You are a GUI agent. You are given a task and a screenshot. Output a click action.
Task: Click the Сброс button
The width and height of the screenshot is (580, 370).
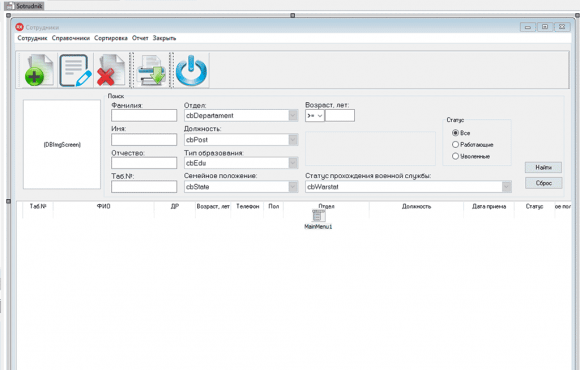pyautogui.click(x=543, y=183)
